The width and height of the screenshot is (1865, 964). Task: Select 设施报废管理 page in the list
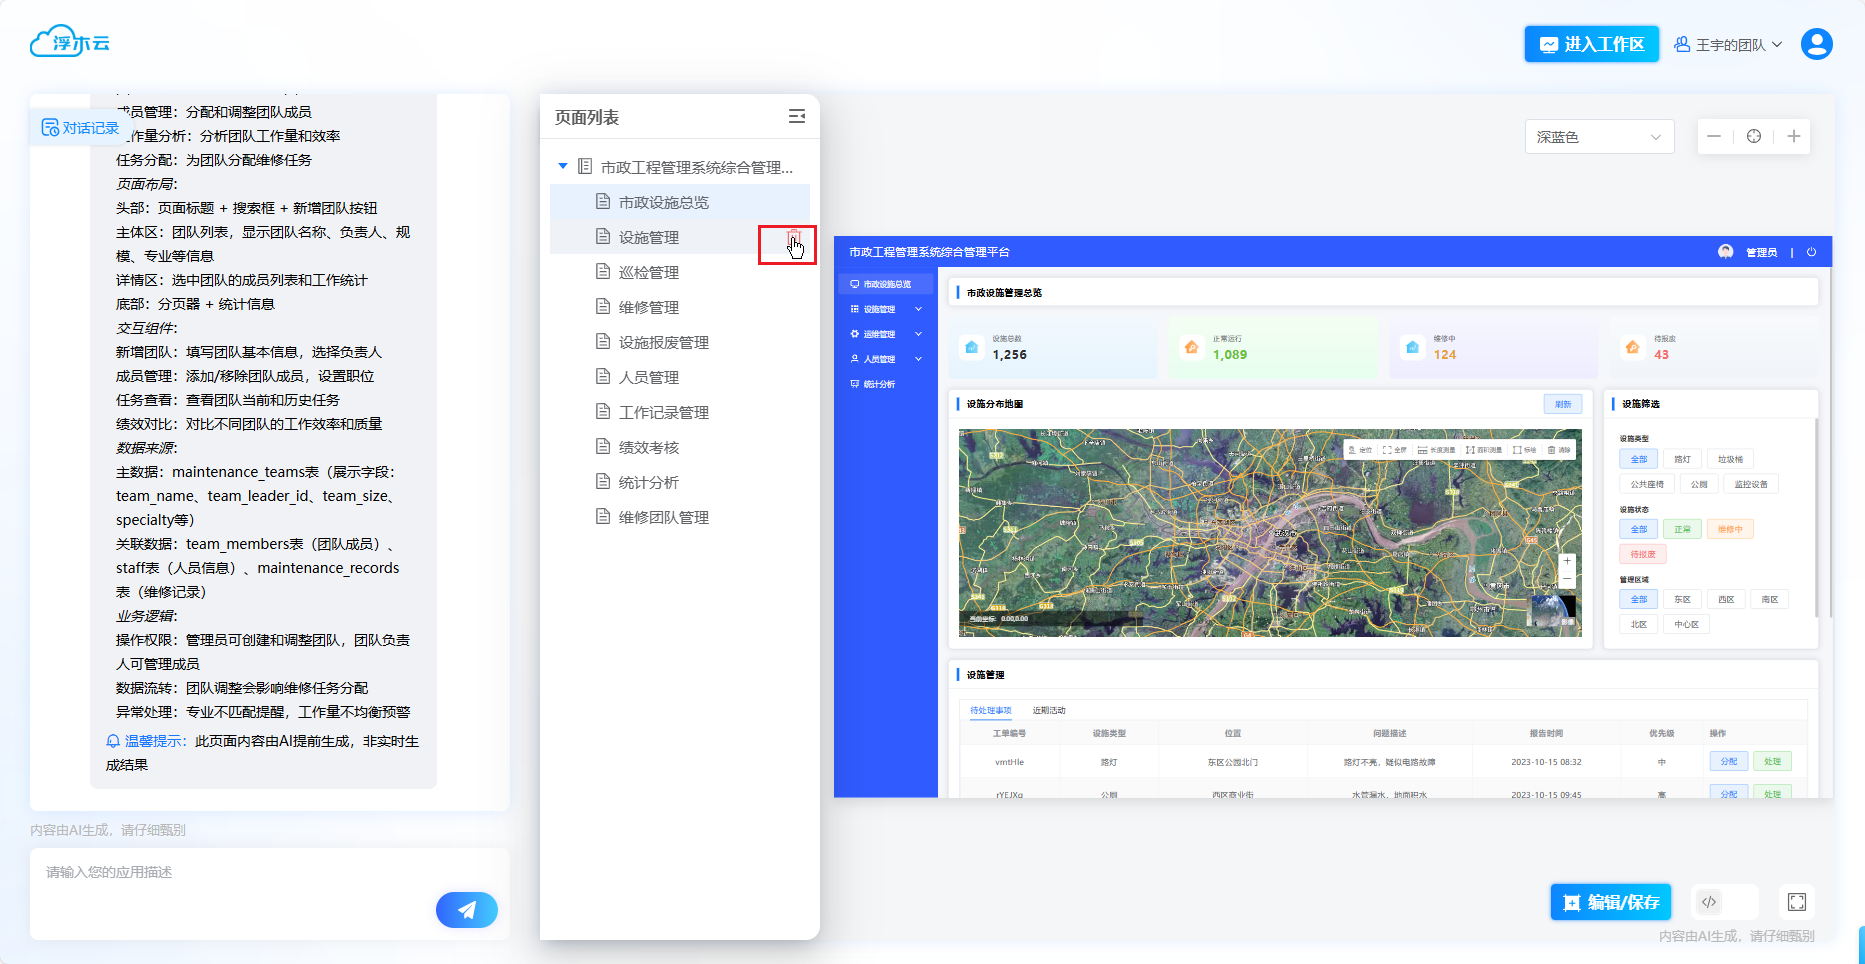coord(663,342)
